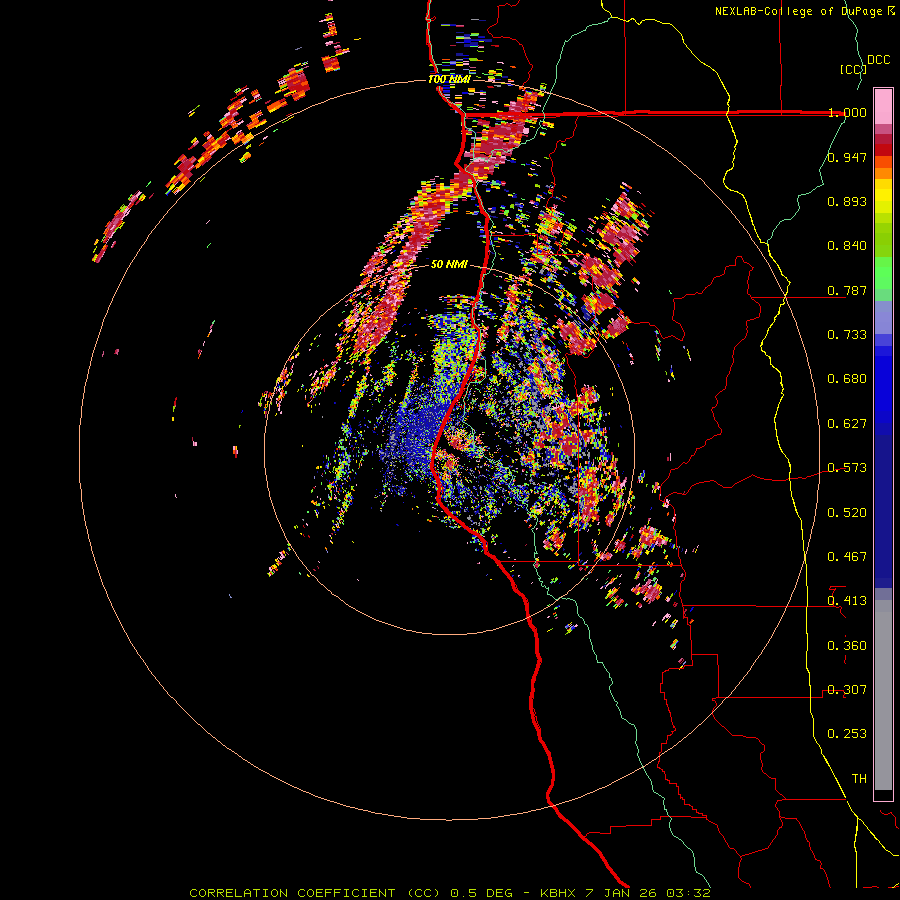Click the 0.360 color scale value
Viewport: 900px width, 900px height.
[847, 646]
